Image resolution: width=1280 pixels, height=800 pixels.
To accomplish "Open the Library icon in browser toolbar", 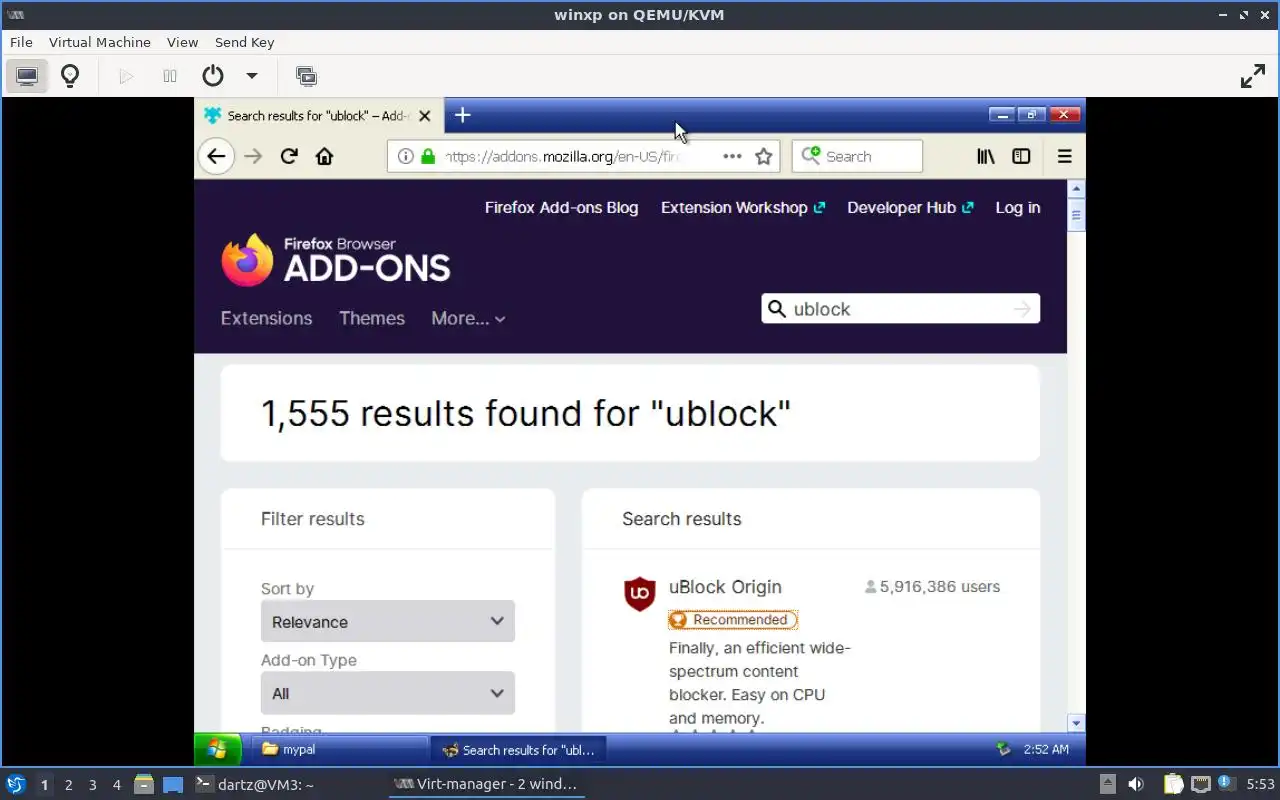I will [x=986, y=156].
